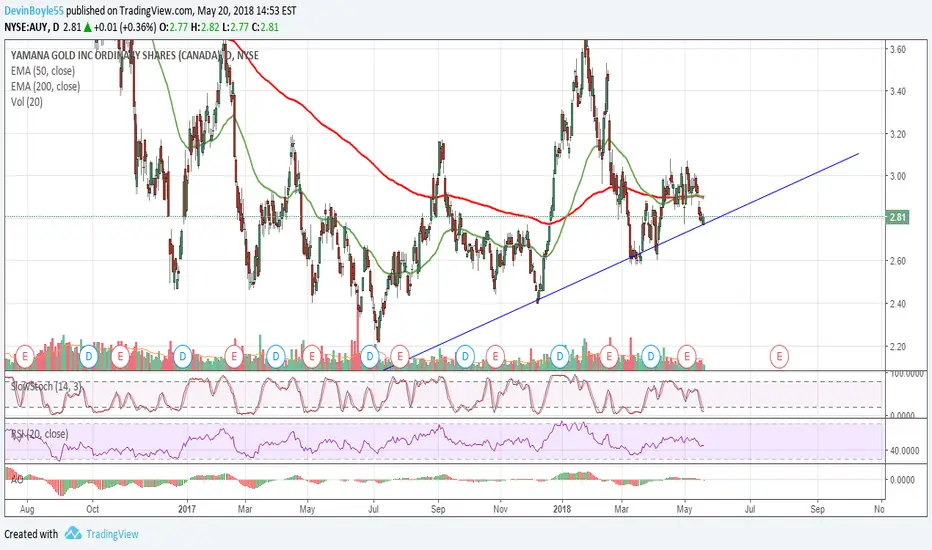
Task: Select the EMA (50, close) indicator label
Action: click(x=43, y=71)
